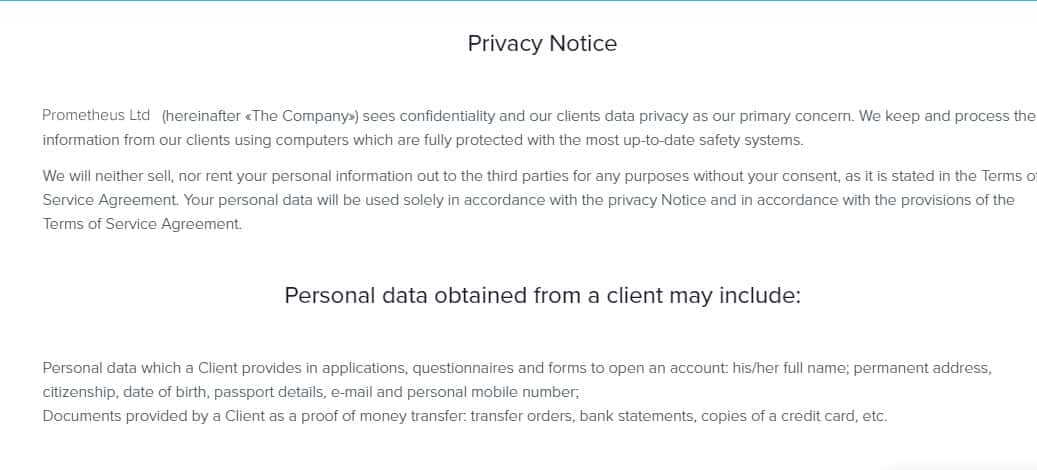Click the Prometheus Ltd company name
The width and height of the screenshot is (1037, 470).
pyautogui.click(x=96, y=115)
